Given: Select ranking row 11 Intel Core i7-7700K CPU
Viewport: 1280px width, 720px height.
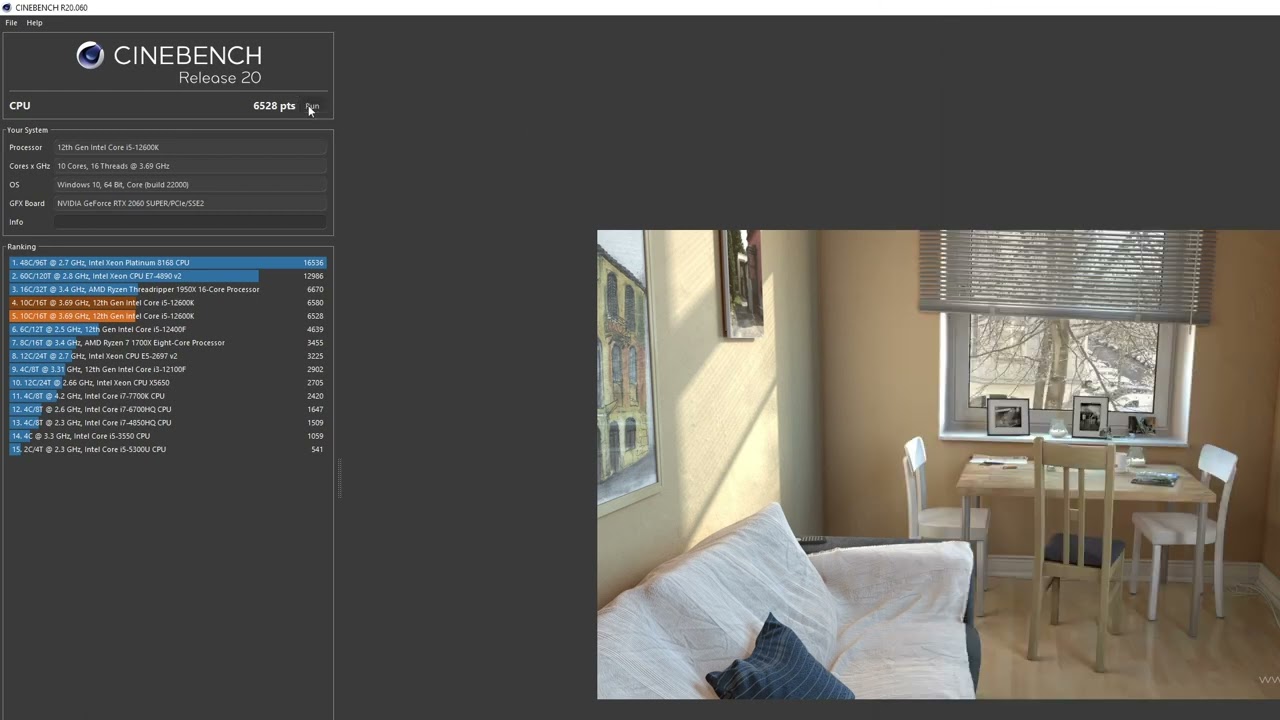Looking at the screenshot, I should point(167,396).
